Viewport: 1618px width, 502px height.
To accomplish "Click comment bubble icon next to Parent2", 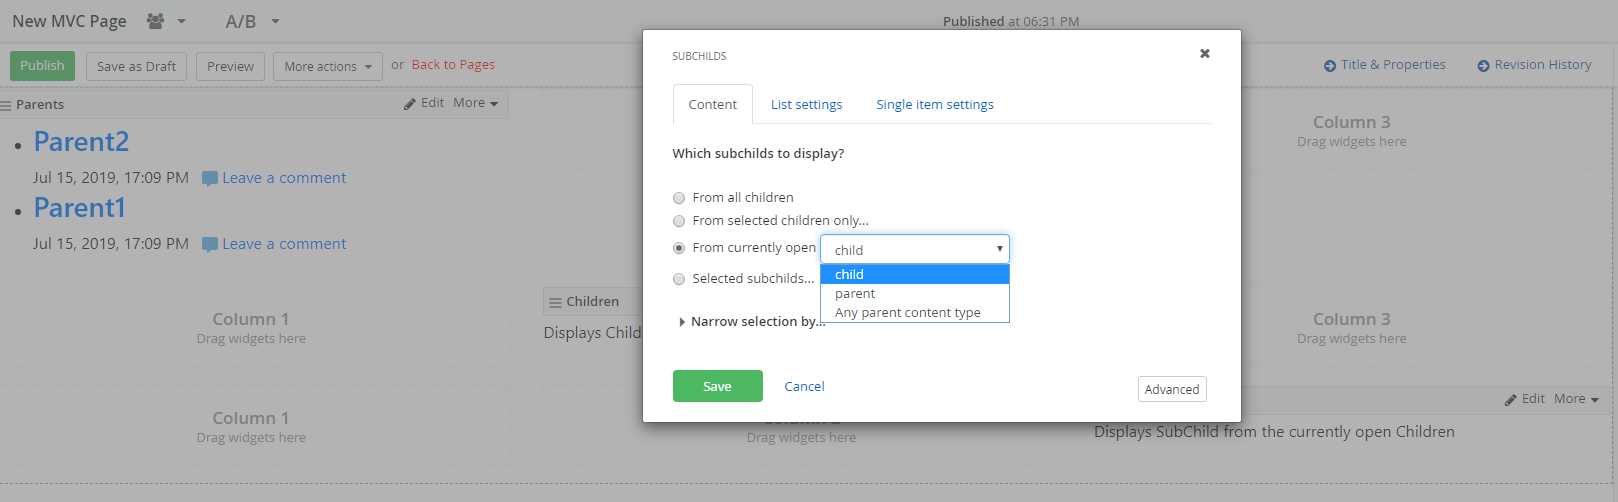I will [210, 178].
